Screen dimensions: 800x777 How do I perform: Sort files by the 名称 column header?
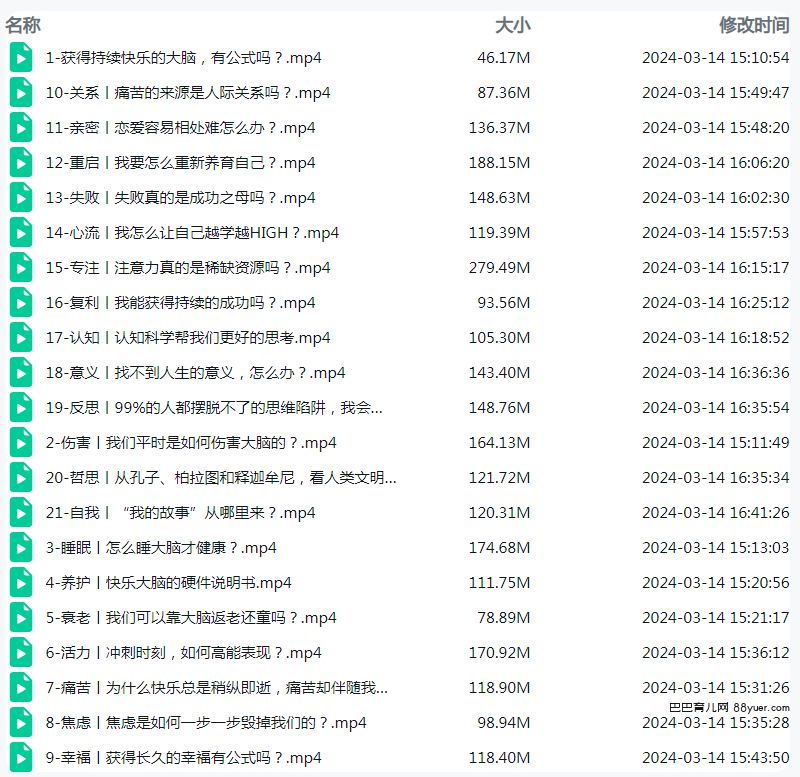point(23,26)
